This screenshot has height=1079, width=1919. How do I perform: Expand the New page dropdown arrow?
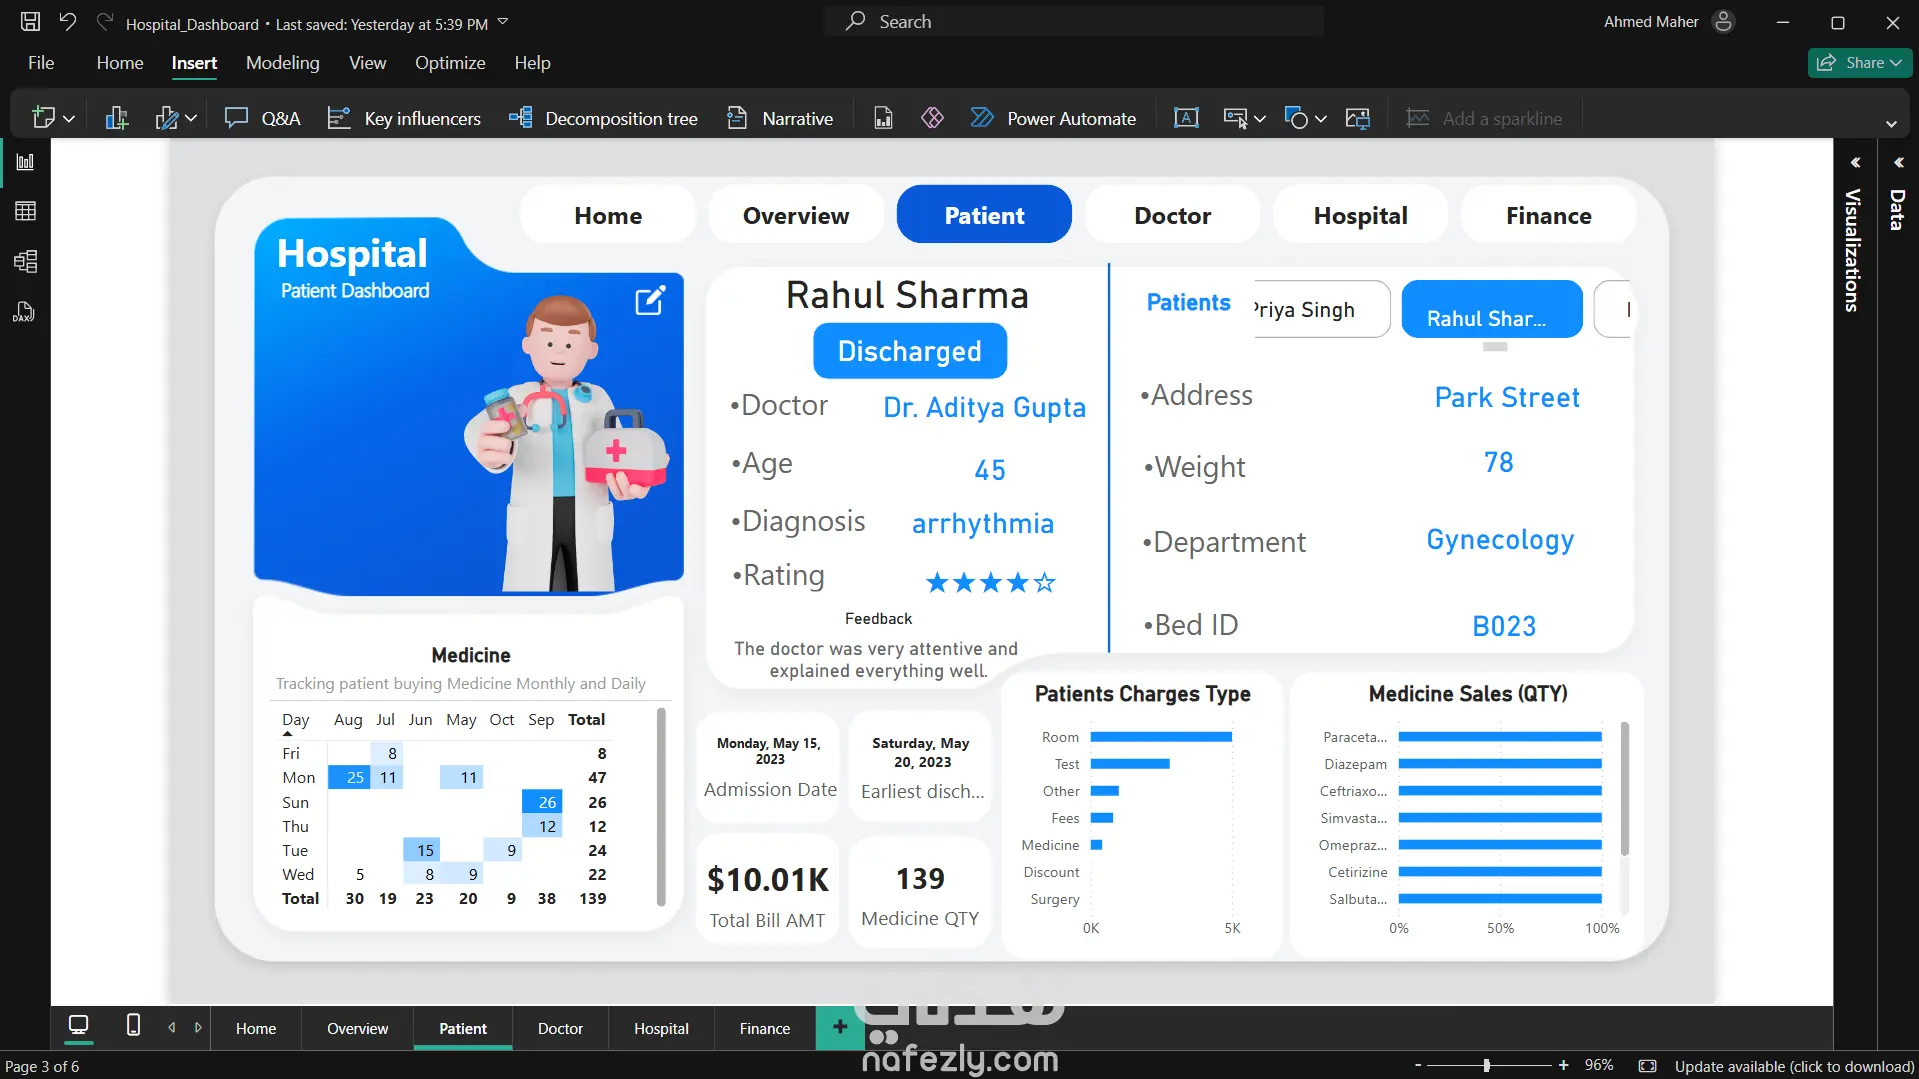tap(69, 119)
